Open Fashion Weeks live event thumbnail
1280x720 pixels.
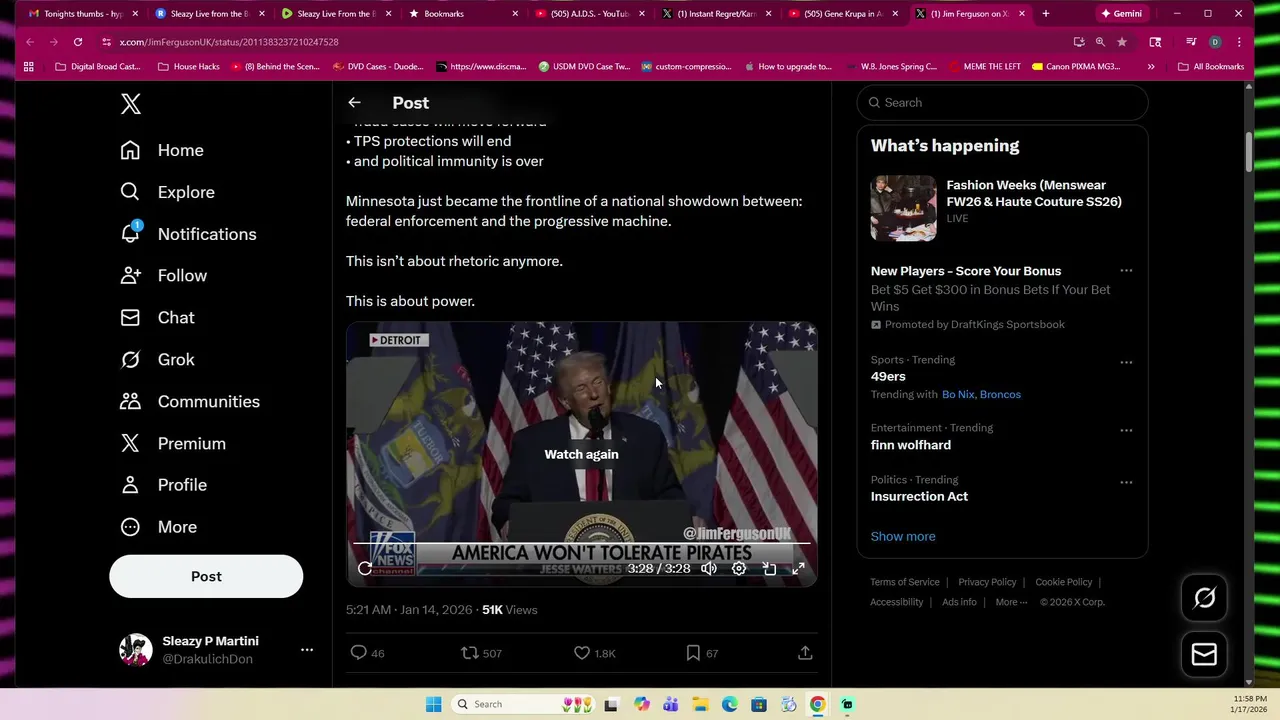coord(903,208)
